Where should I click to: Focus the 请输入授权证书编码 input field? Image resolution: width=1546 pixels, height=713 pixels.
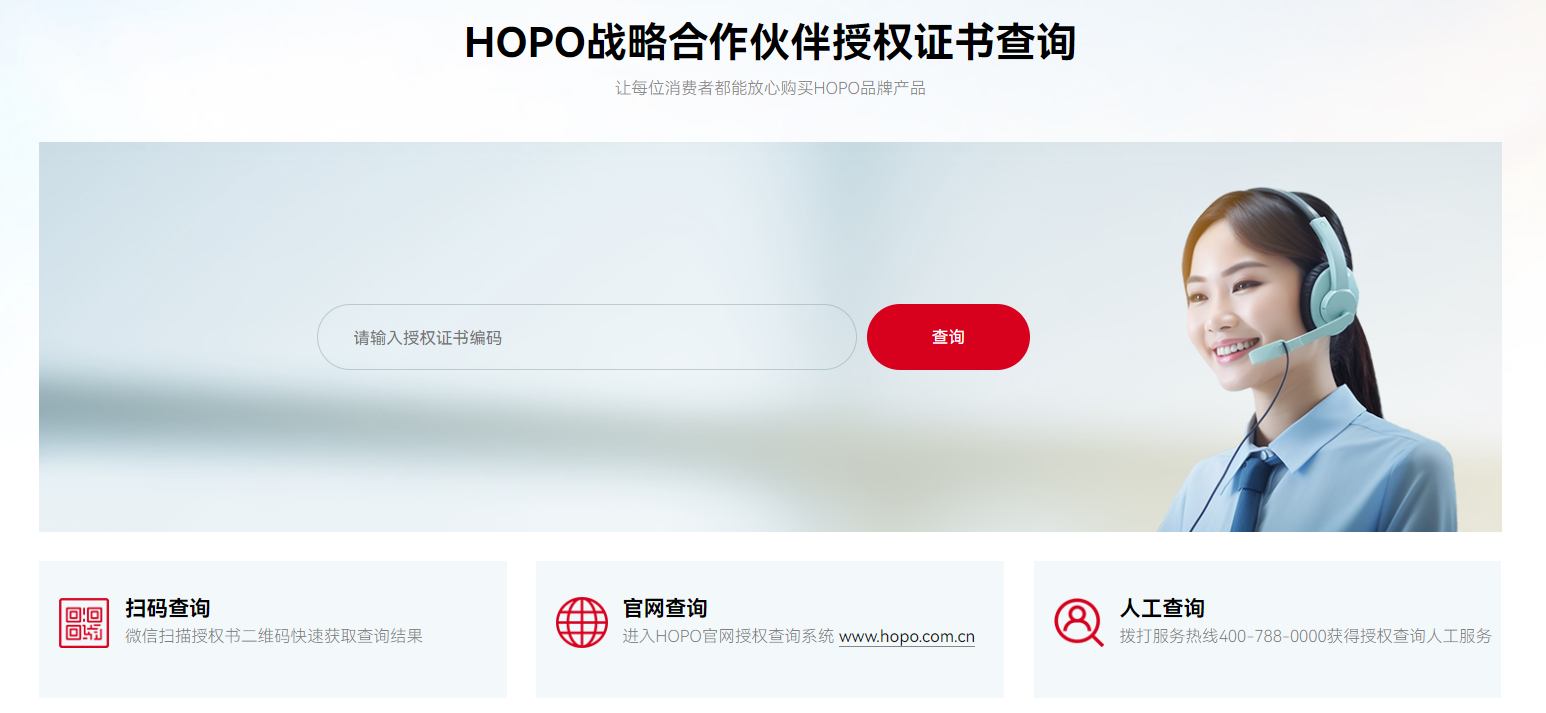(x=587, y=337)
